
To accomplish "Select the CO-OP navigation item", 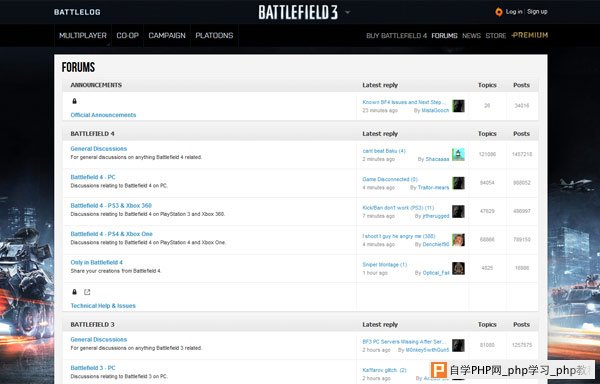I will [x=127, y=36].
